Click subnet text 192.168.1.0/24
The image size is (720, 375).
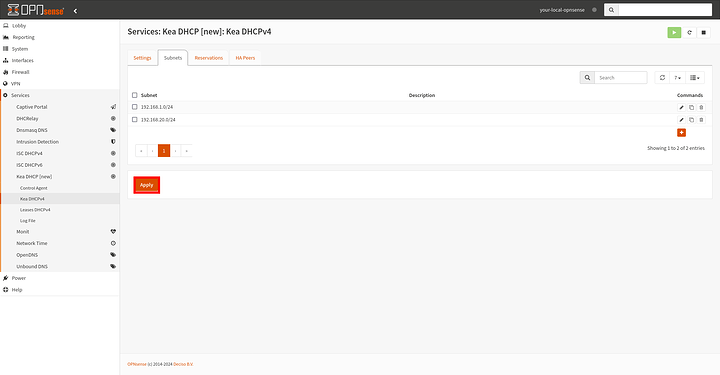(x=157, y=107)
